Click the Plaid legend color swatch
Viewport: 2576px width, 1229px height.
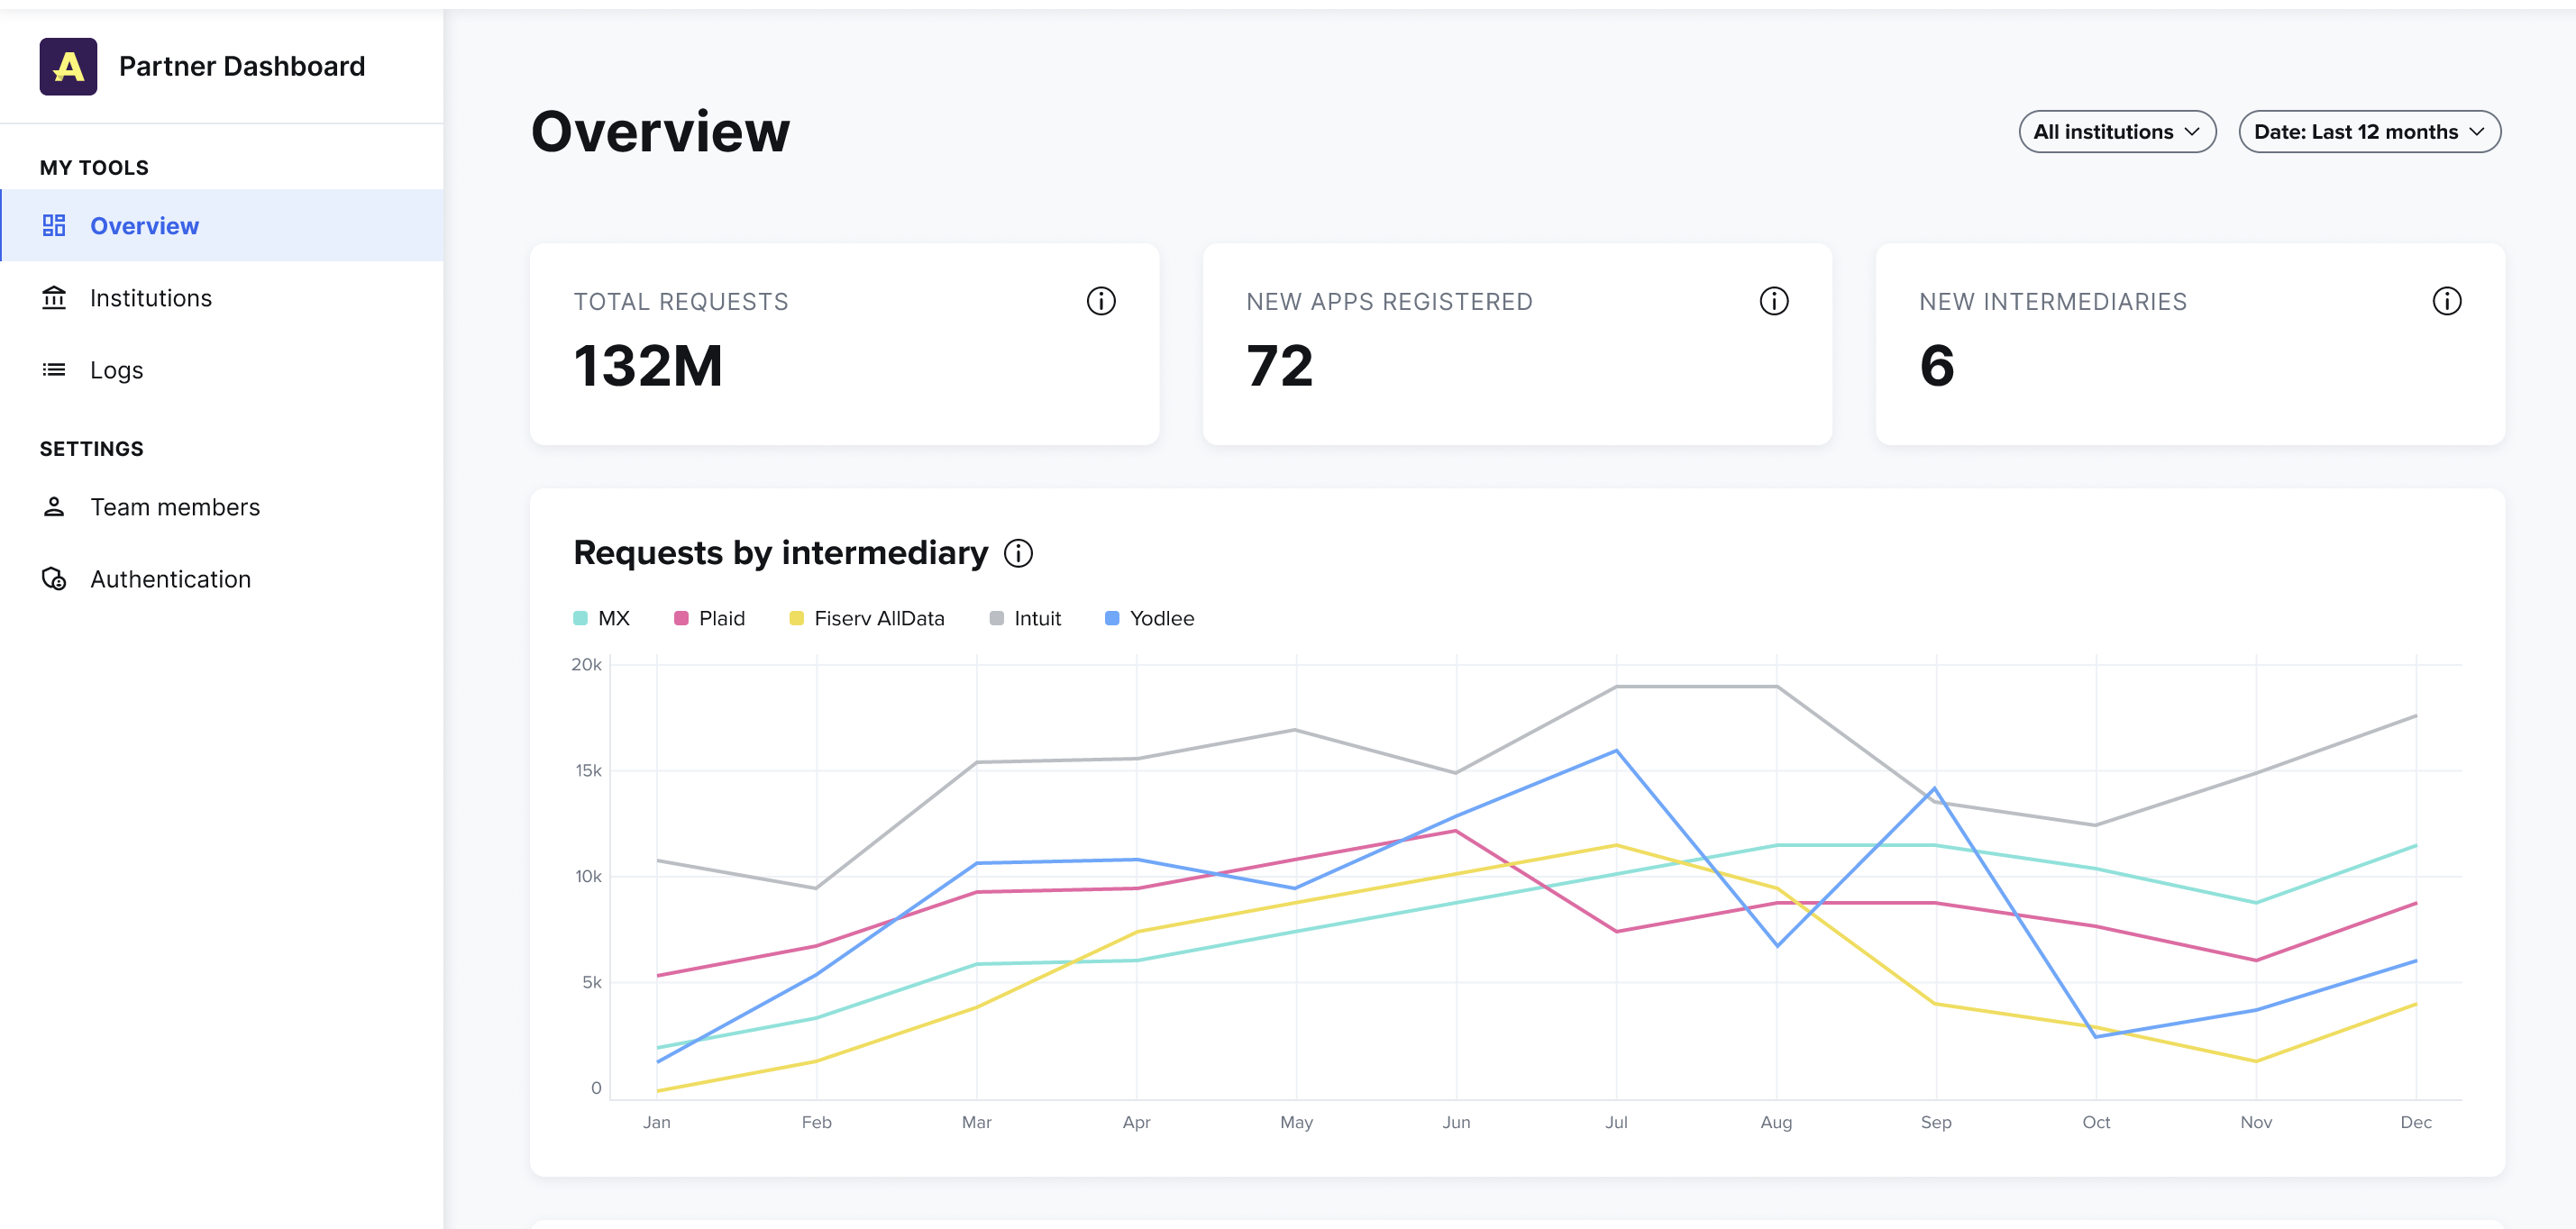coord(681,618)
